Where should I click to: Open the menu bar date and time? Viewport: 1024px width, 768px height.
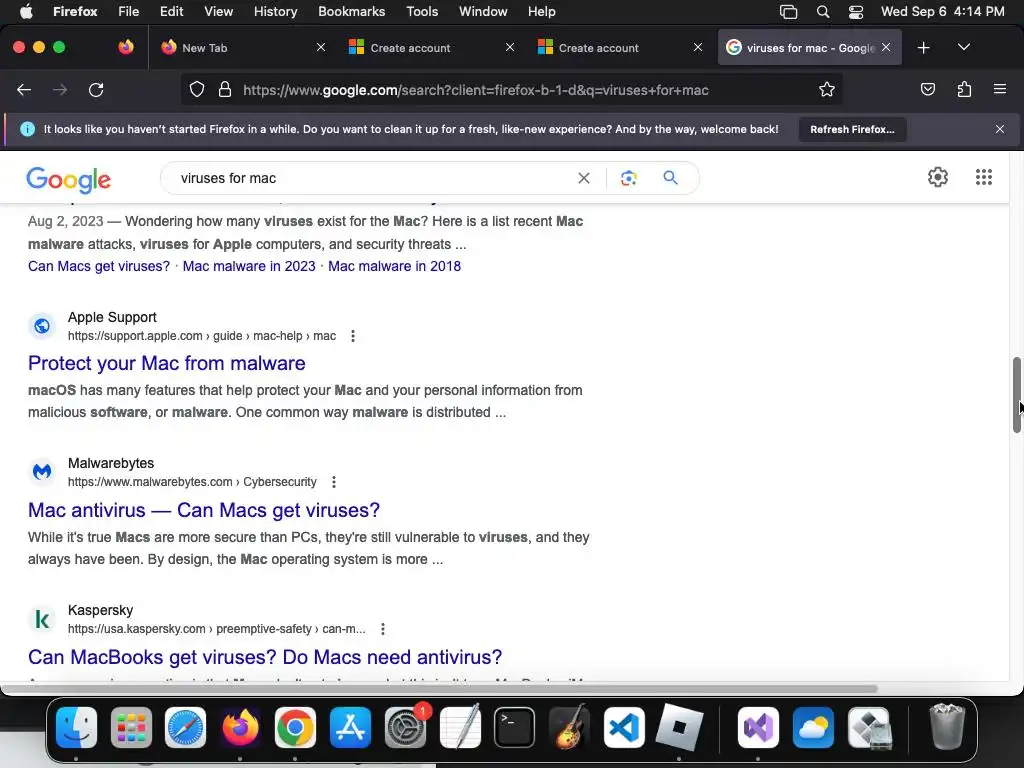tap(942, 11)
